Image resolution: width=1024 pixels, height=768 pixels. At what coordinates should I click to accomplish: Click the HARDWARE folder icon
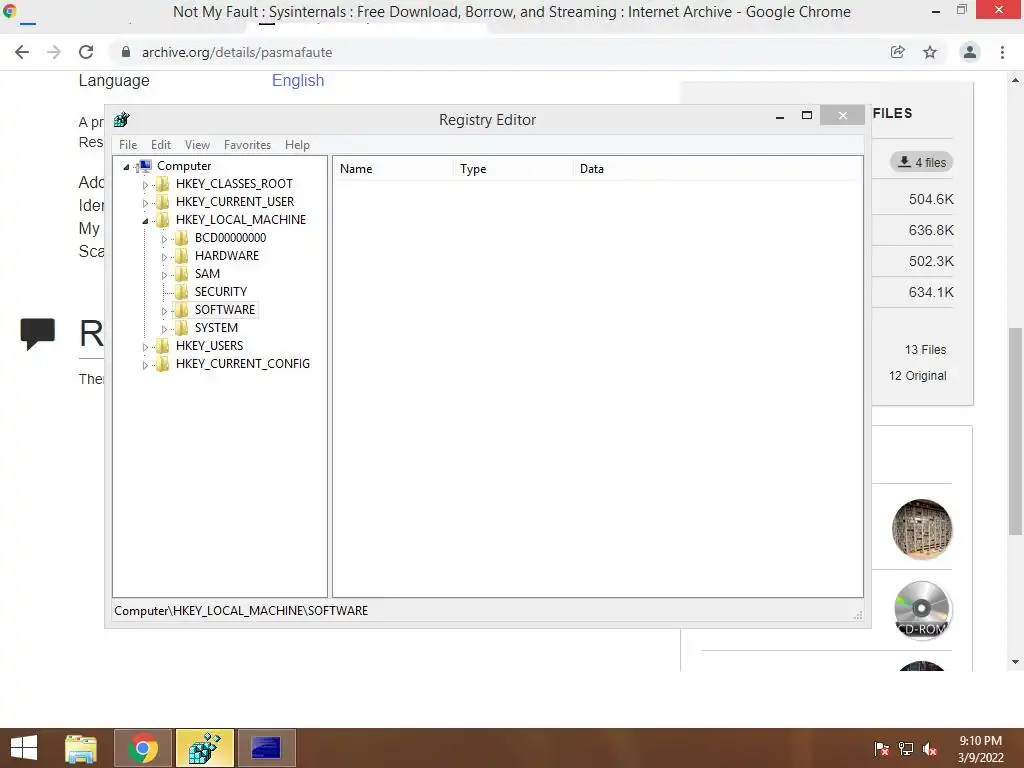182,255
